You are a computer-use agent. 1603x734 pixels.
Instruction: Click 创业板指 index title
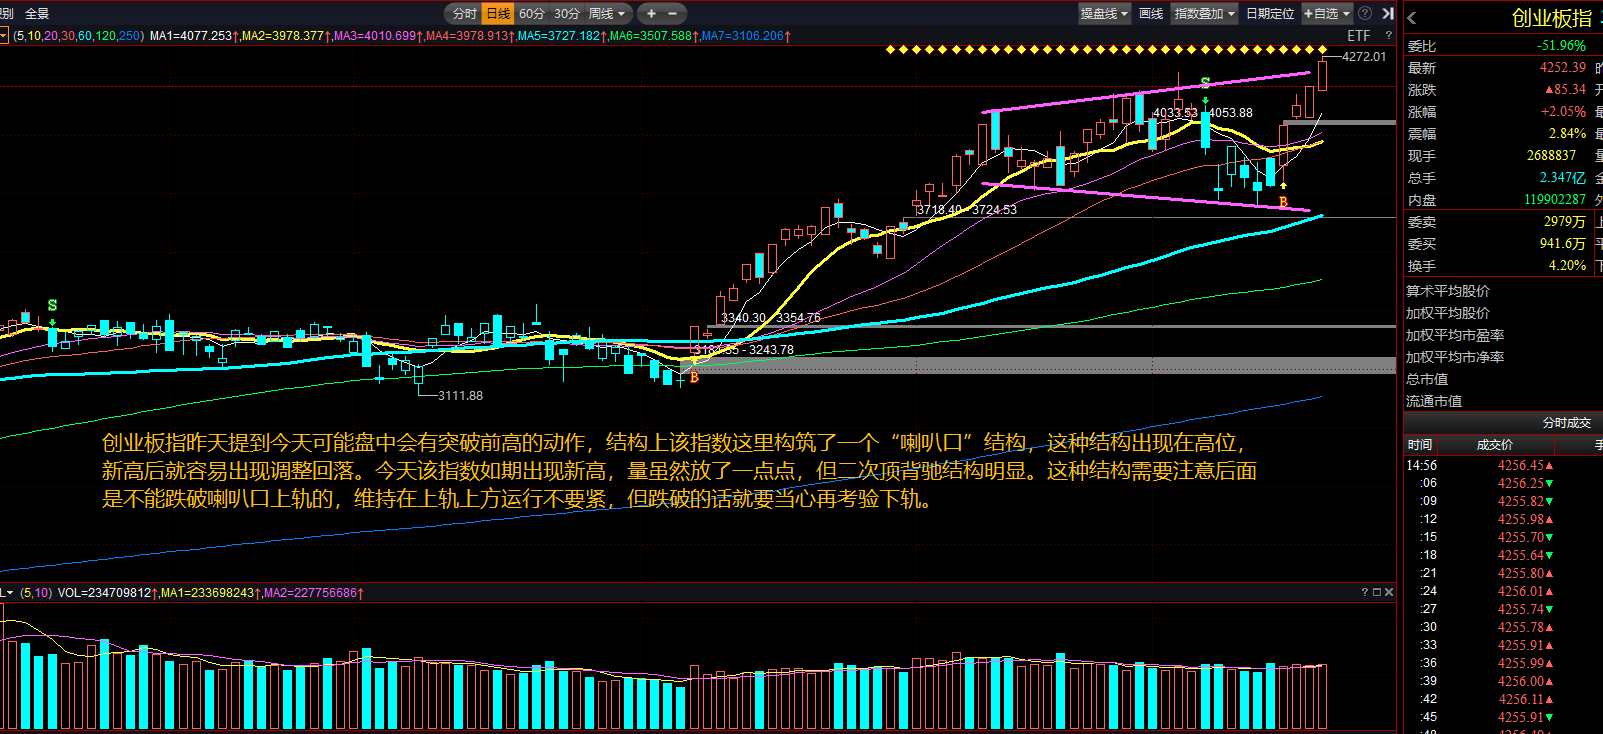click(1551, 18)
